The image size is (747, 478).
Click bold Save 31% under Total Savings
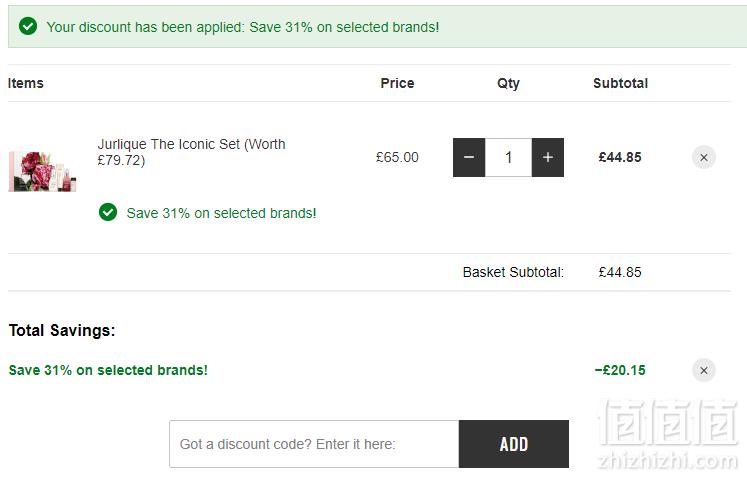108,370
